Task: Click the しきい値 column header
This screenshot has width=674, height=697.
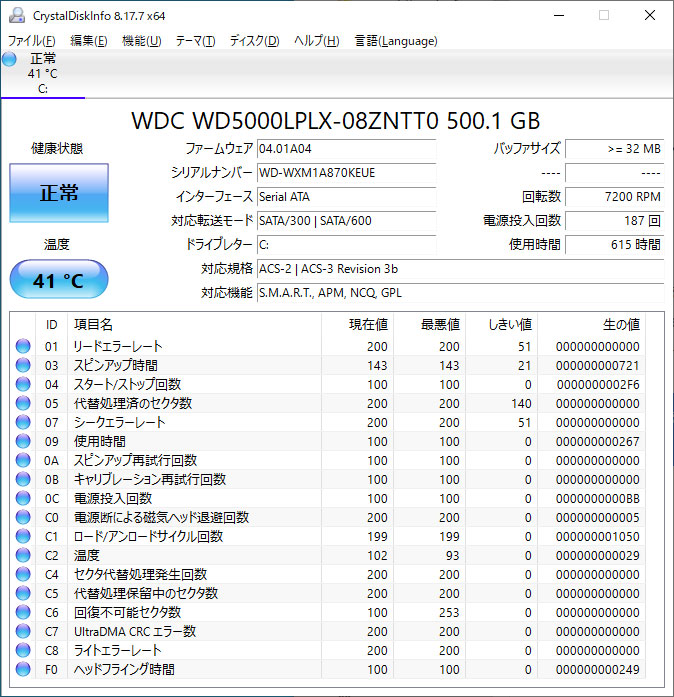Action: point(510,324)
